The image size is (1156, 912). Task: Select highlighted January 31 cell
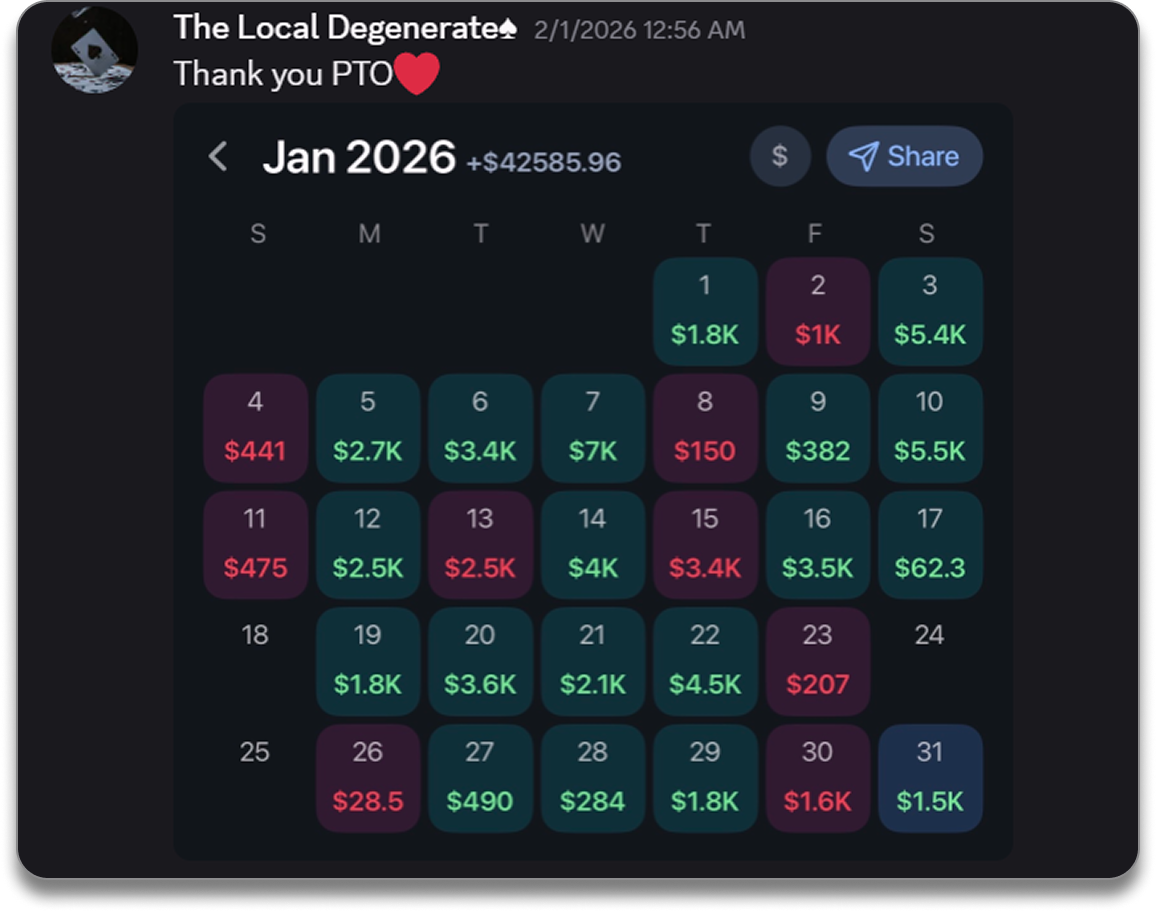929,777
